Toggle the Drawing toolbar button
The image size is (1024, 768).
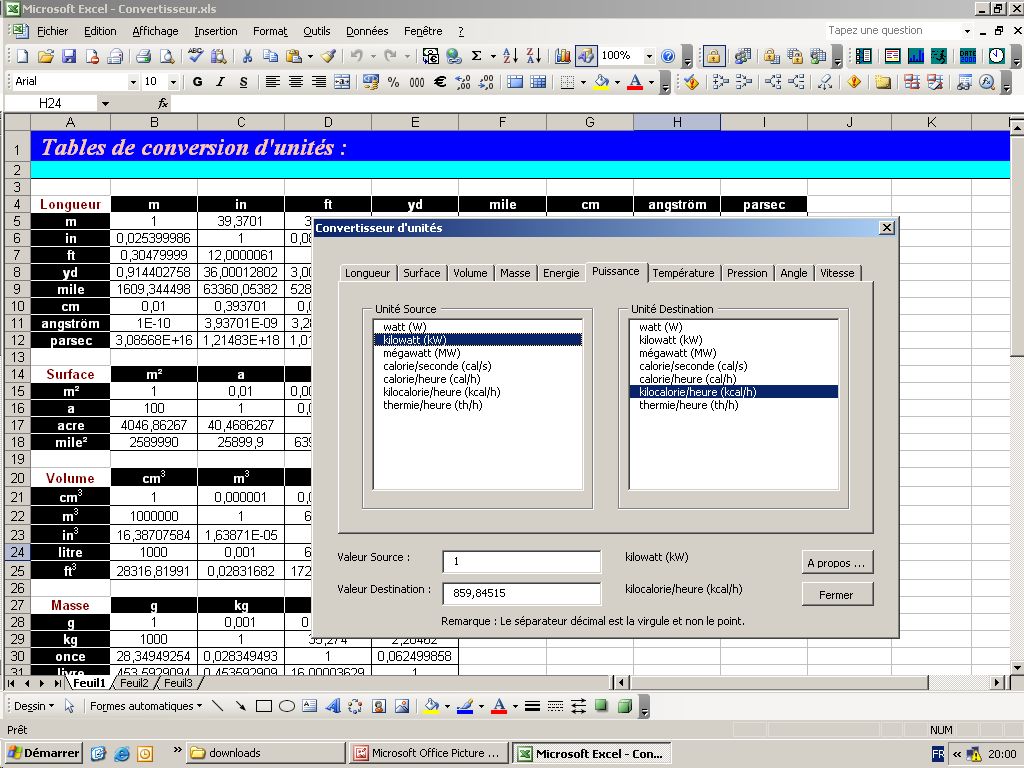click(586, 56)
